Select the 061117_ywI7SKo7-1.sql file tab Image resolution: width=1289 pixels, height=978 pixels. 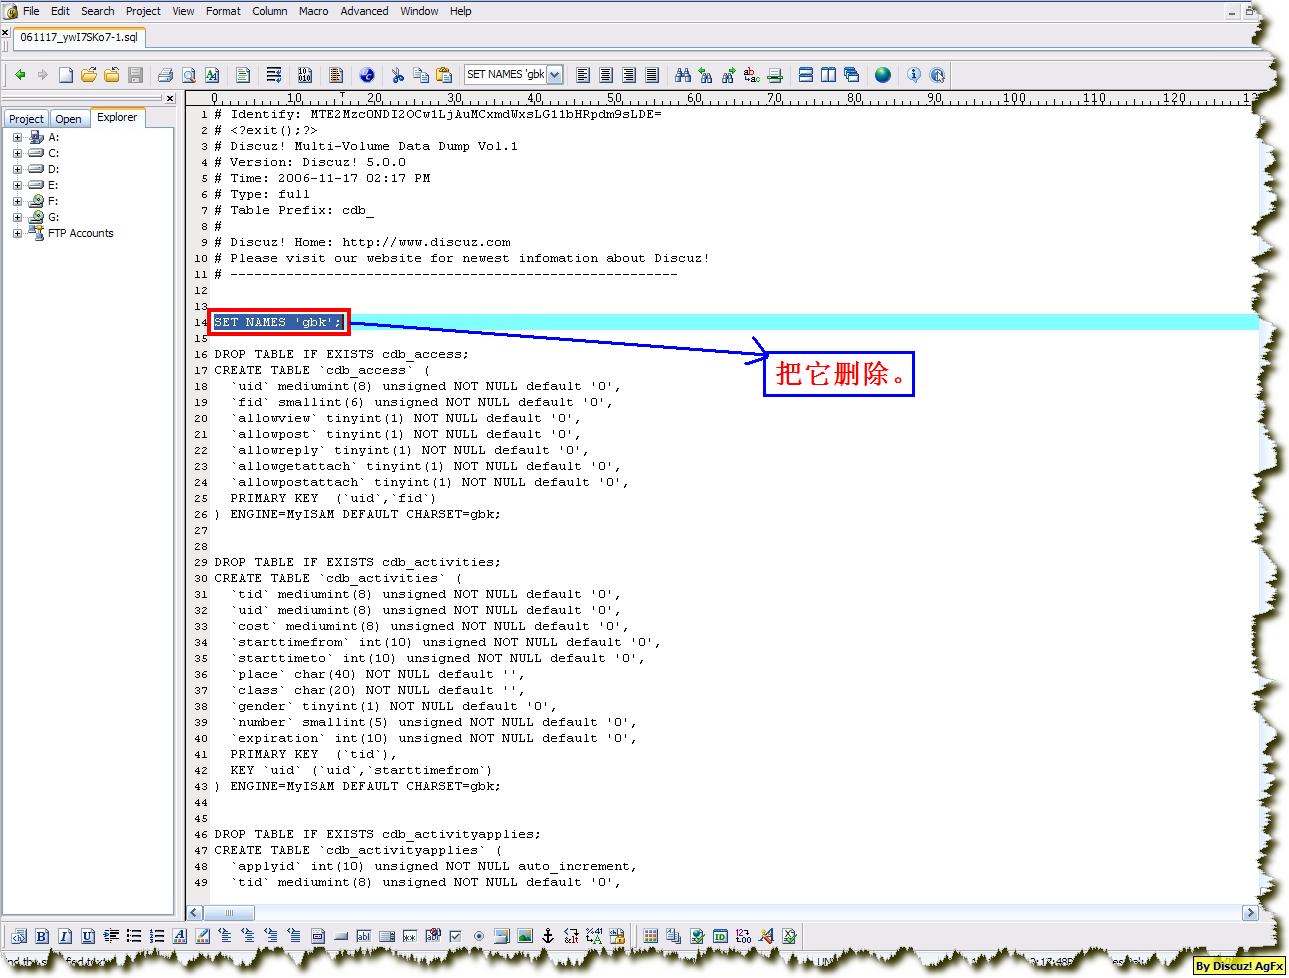click(x=79, y=37)
